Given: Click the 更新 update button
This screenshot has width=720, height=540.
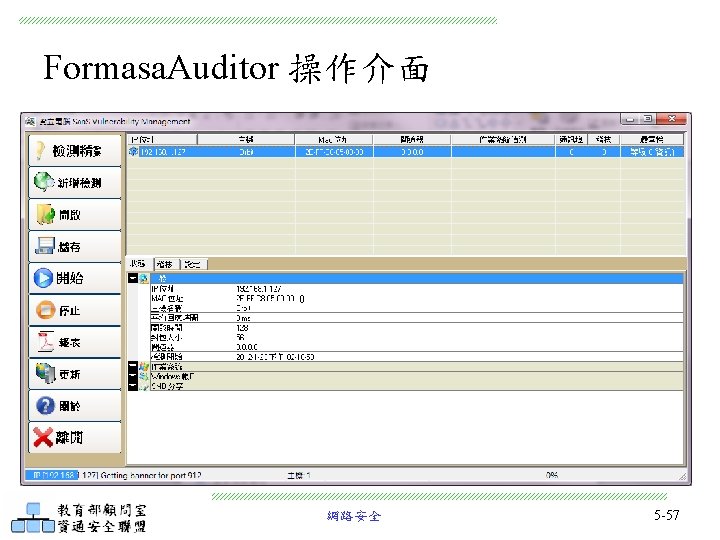Looking at the screenshot, I should pyautogui.click(x=75, y=374).
